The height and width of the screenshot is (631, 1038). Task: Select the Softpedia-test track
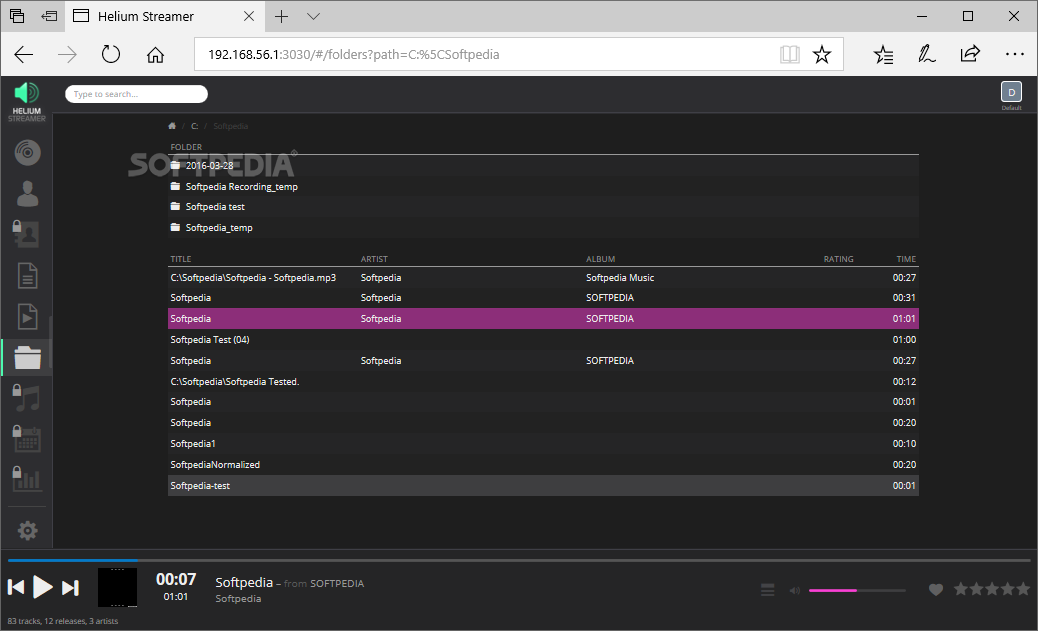pyautogui.click(x=543, y=485)
